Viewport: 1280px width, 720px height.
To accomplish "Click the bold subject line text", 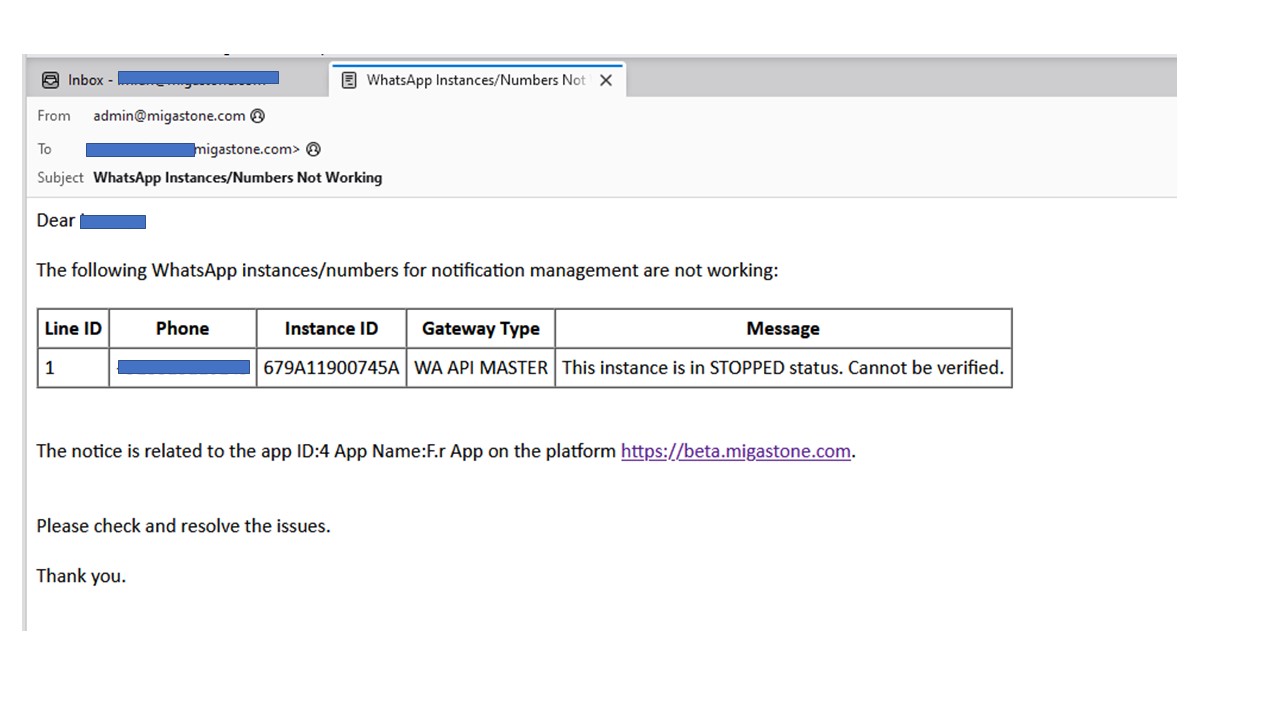I will 237,178.
